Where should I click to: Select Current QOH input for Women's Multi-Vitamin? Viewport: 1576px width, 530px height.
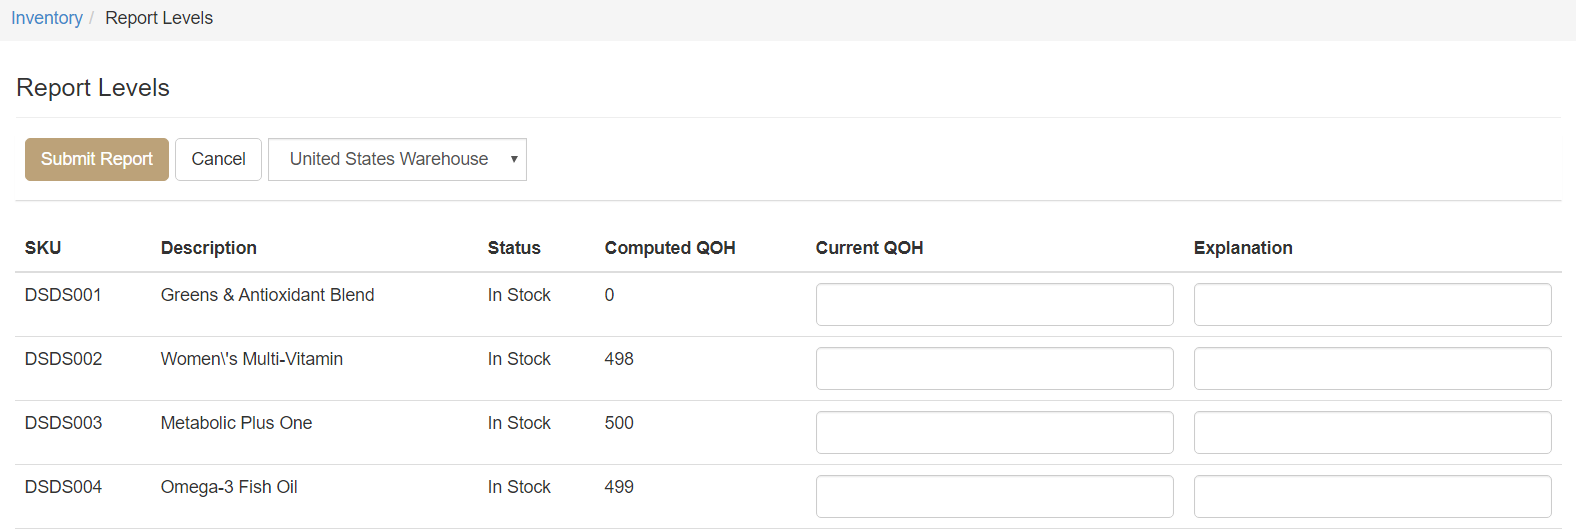(994, 368)
